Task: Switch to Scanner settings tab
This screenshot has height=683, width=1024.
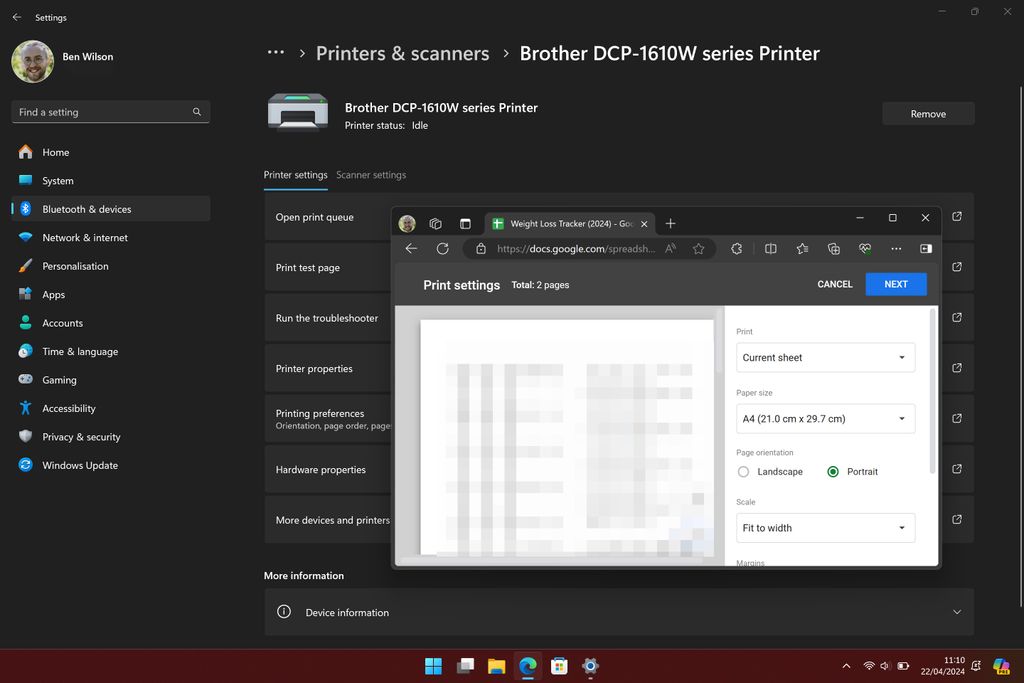Action: (x=371, y=174)
